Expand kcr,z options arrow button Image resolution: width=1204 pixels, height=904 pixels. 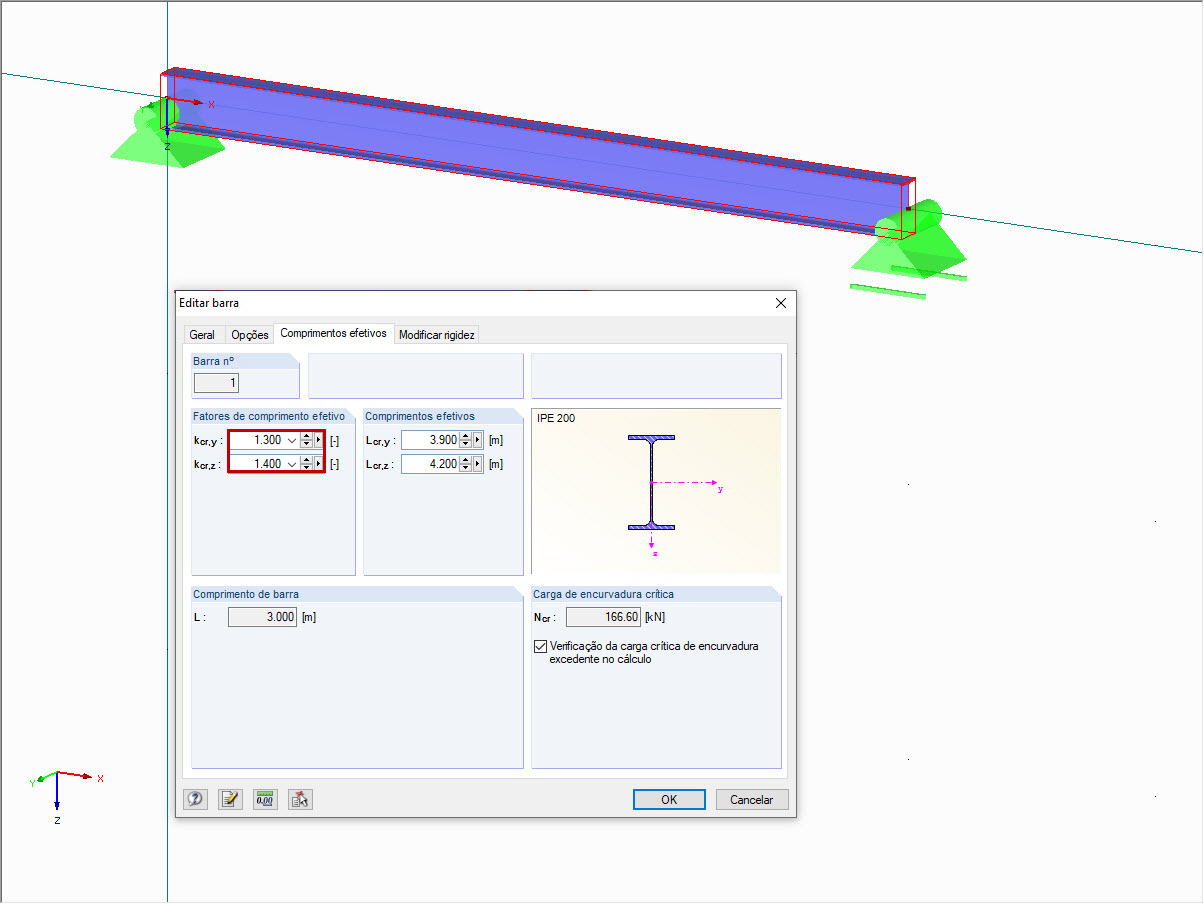[319, 464]
